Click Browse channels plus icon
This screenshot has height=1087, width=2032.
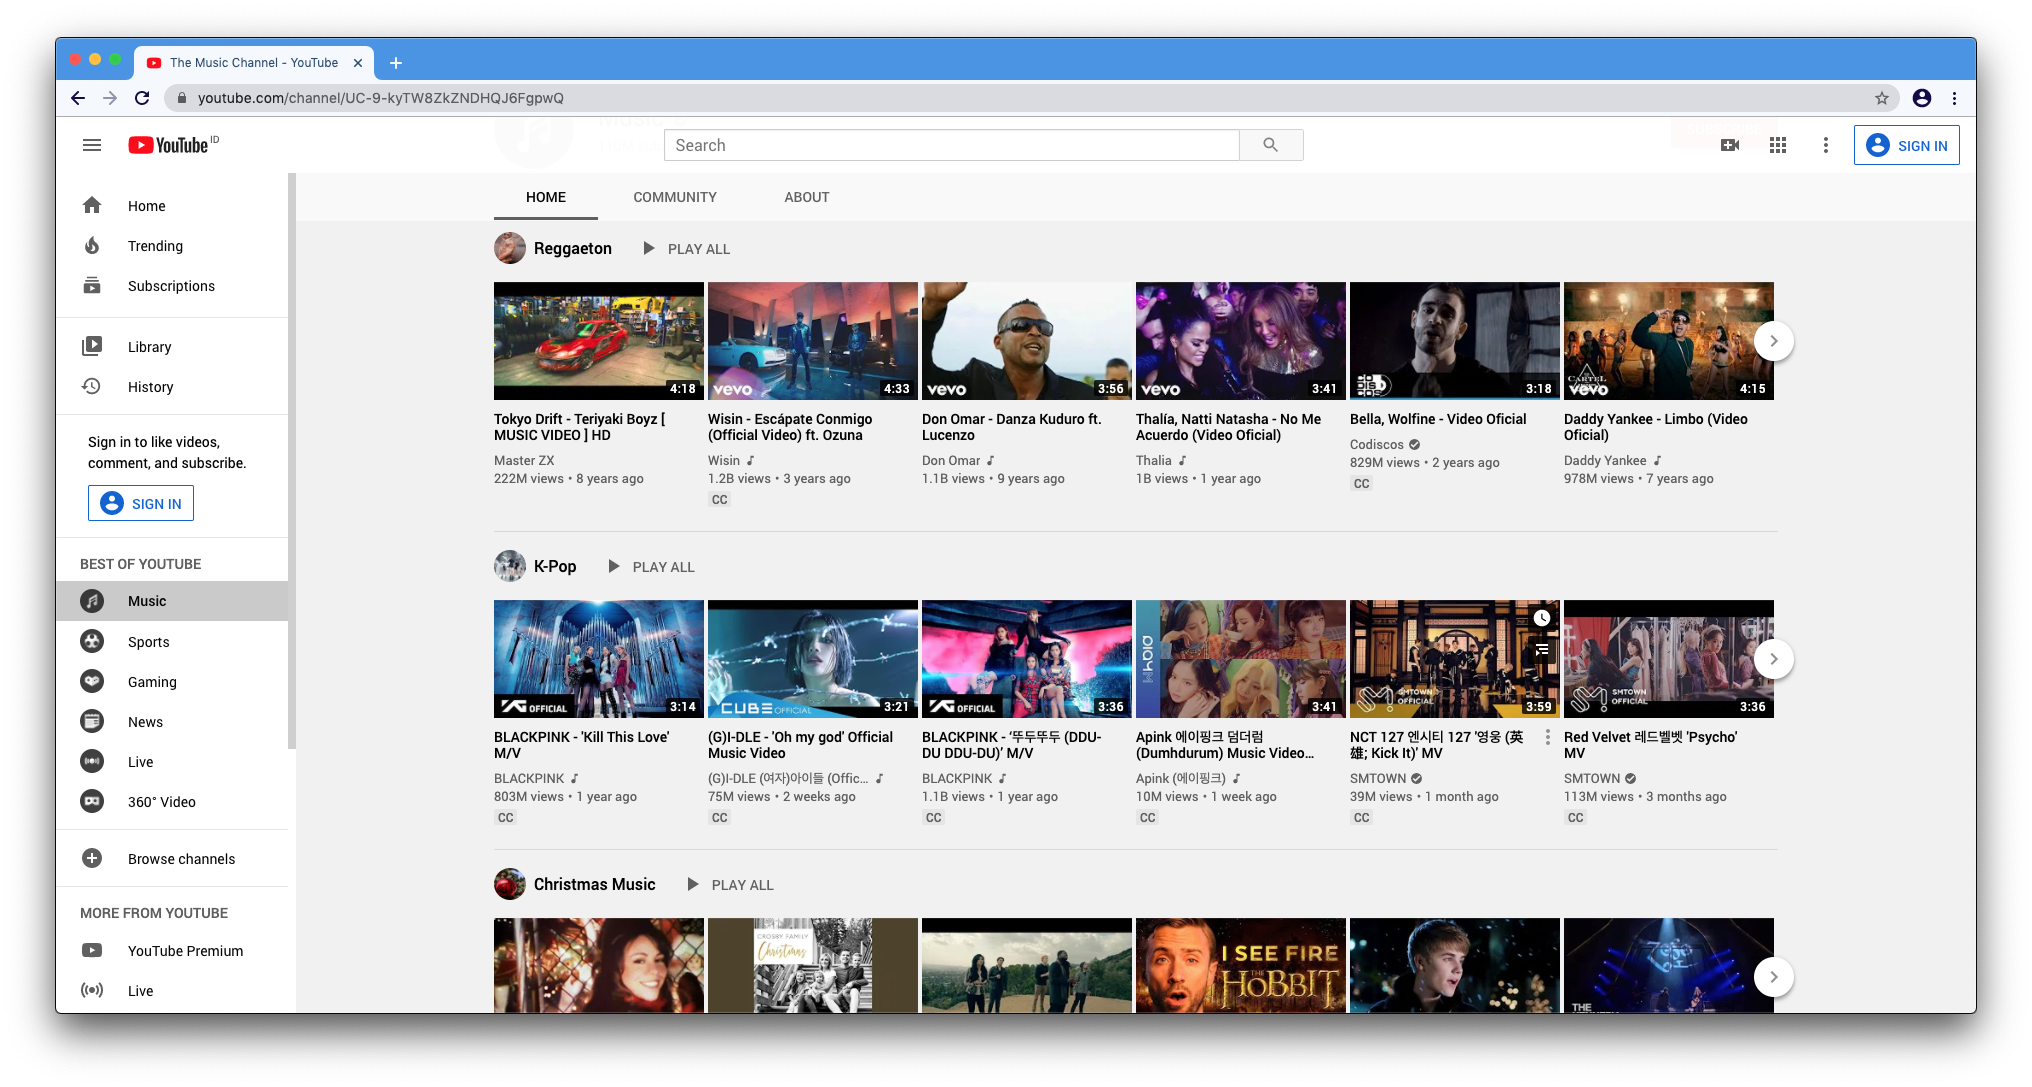tap(92, 859)
